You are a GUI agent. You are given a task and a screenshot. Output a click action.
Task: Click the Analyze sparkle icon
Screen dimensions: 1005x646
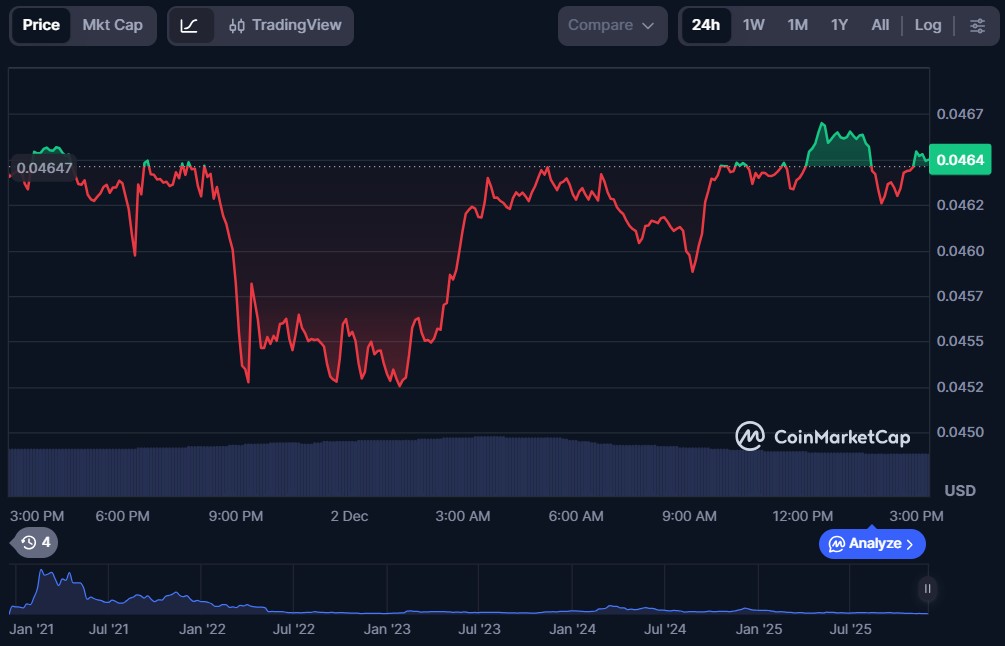click(x=837, y=544)
